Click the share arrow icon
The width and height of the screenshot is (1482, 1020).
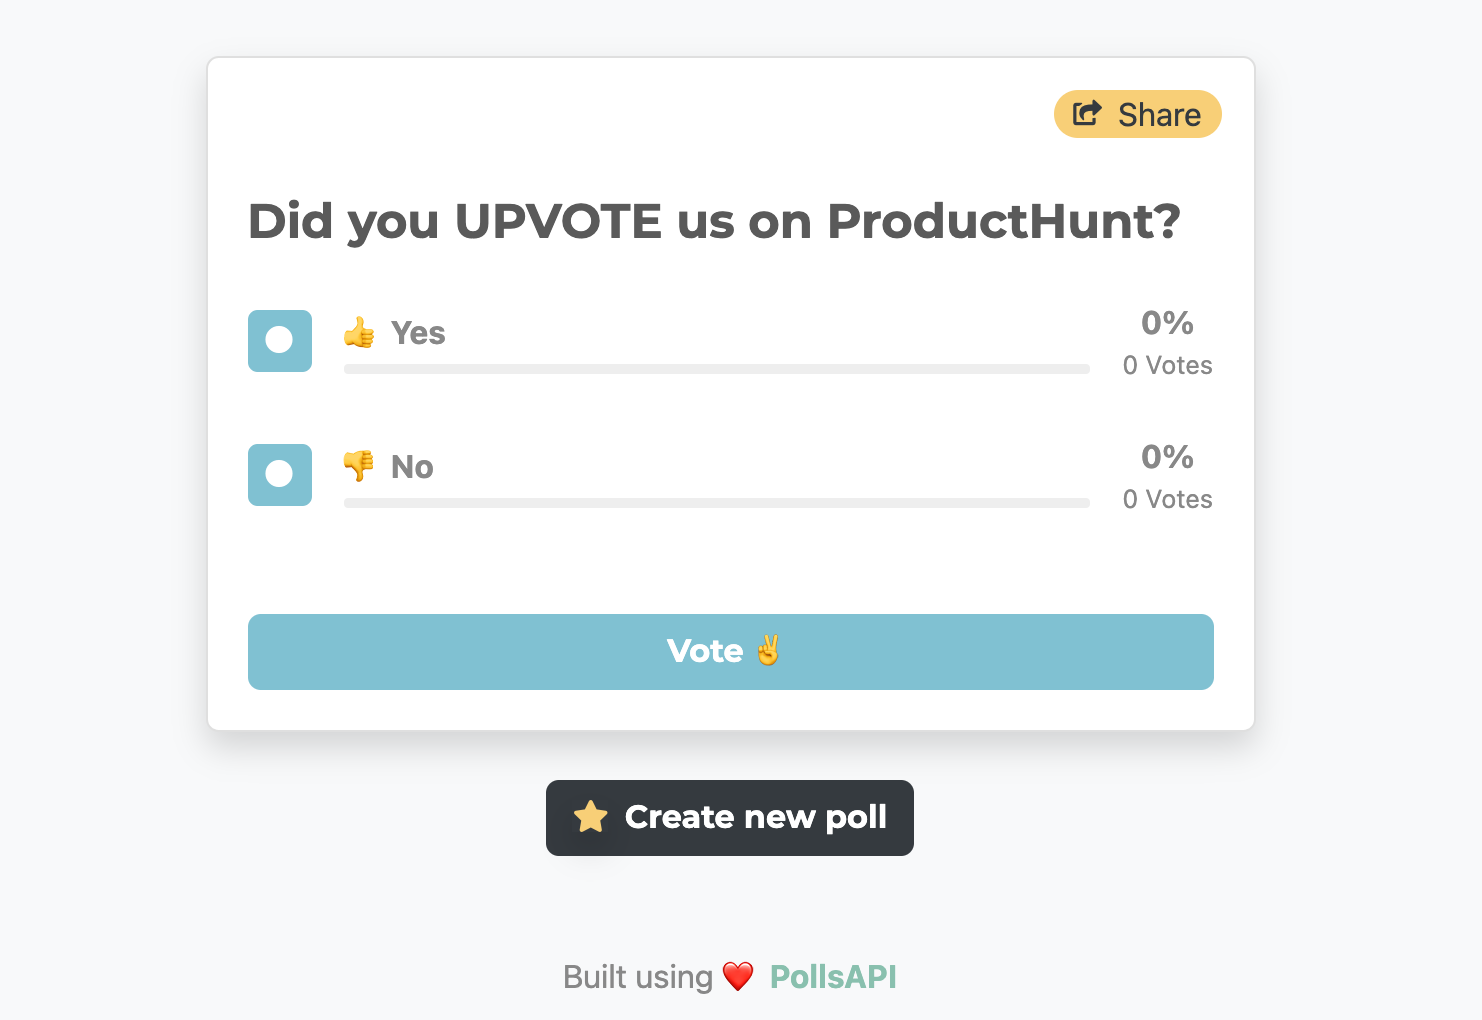[1086, 113]
